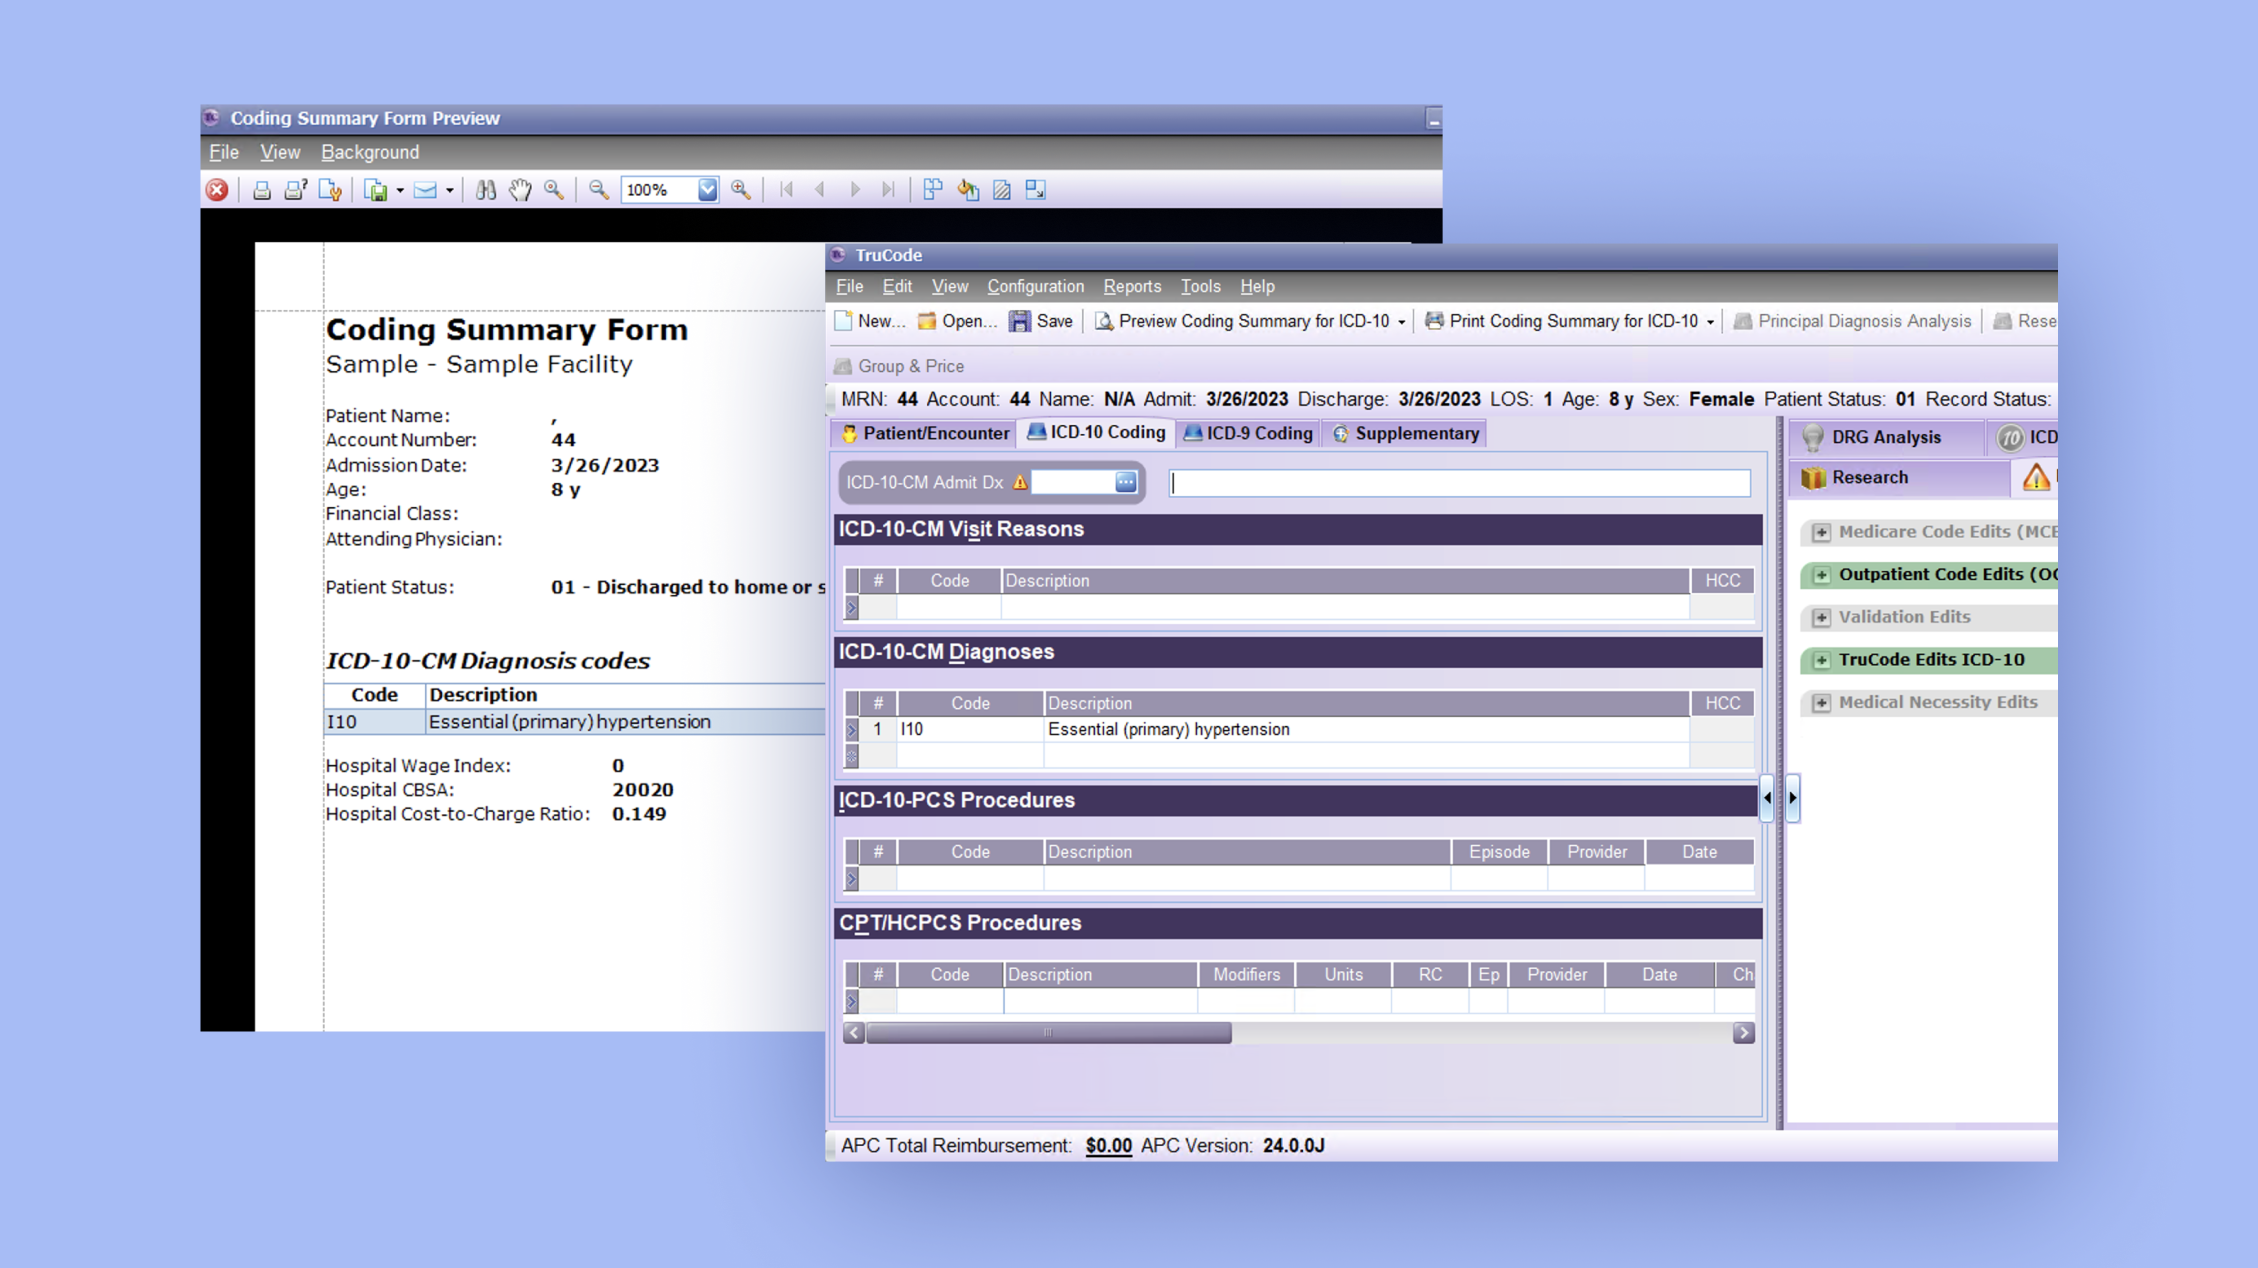Open the Find (binoculars) tool in preview toolbar
Image resolution: width=2258 pixels, height=1268 pixels.
pyautogui.click(x=485, y=190)
